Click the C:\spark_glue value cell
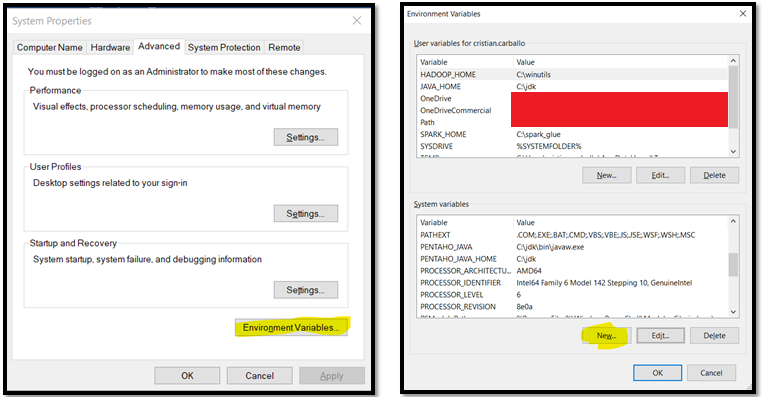Screen dimensions: 764x397 point(538,134)
